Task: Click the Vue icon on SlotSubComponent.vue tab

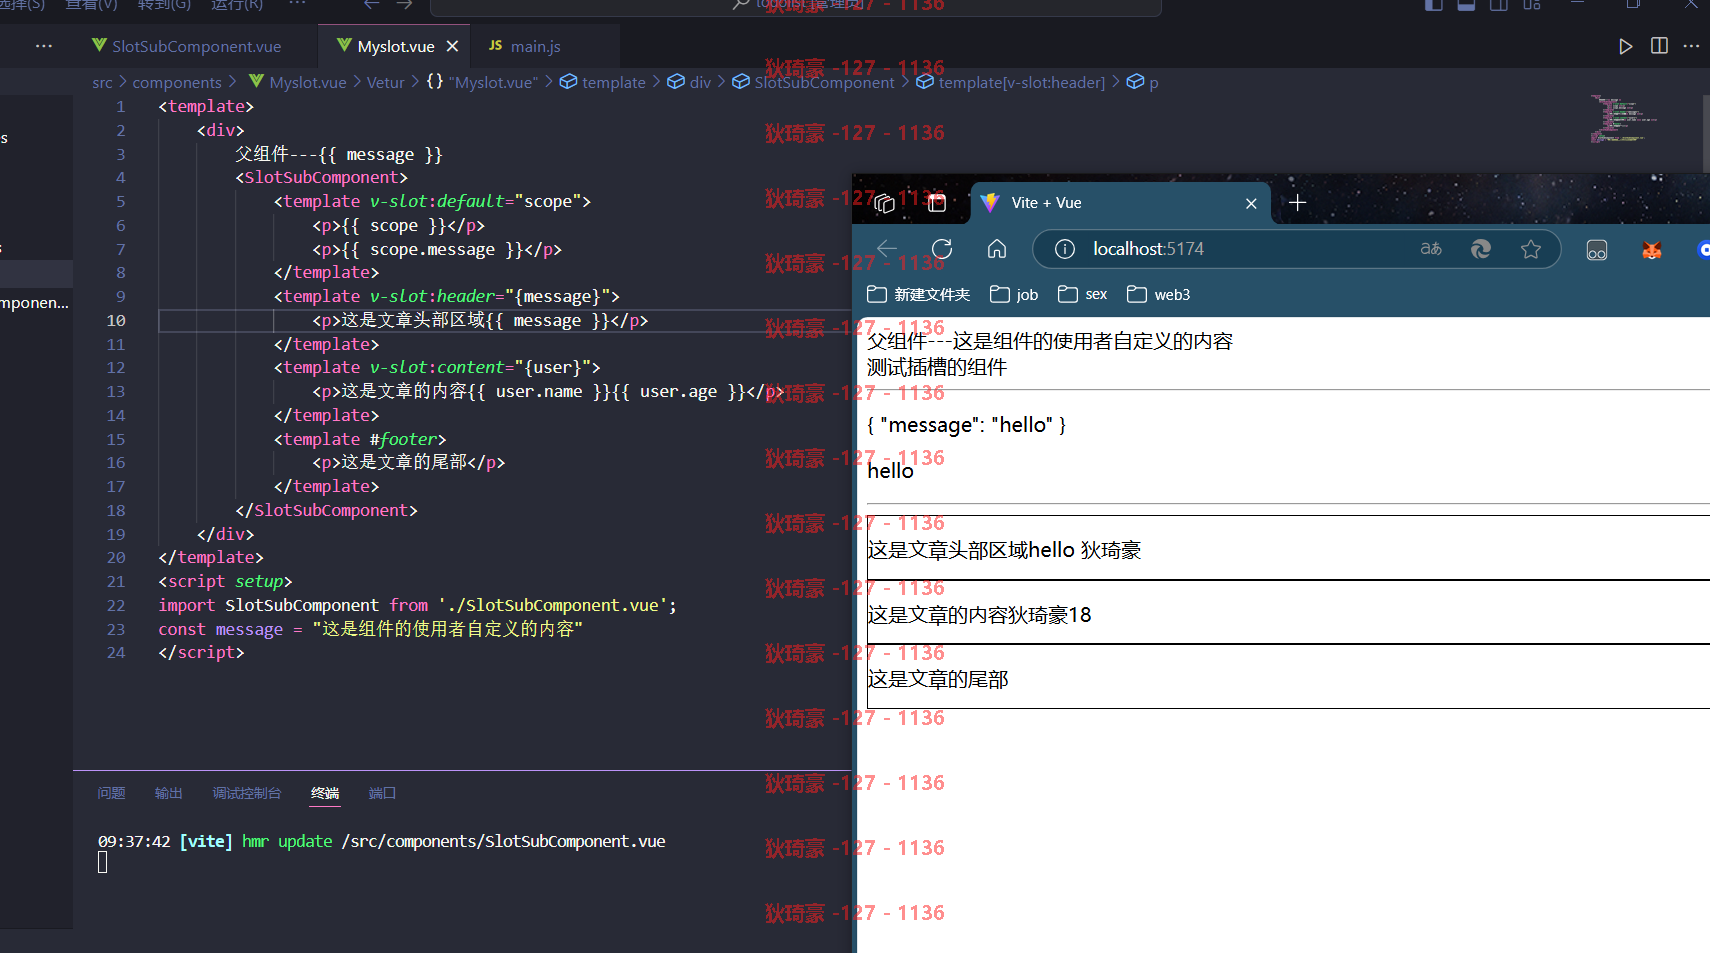Action: click(99, 45)
